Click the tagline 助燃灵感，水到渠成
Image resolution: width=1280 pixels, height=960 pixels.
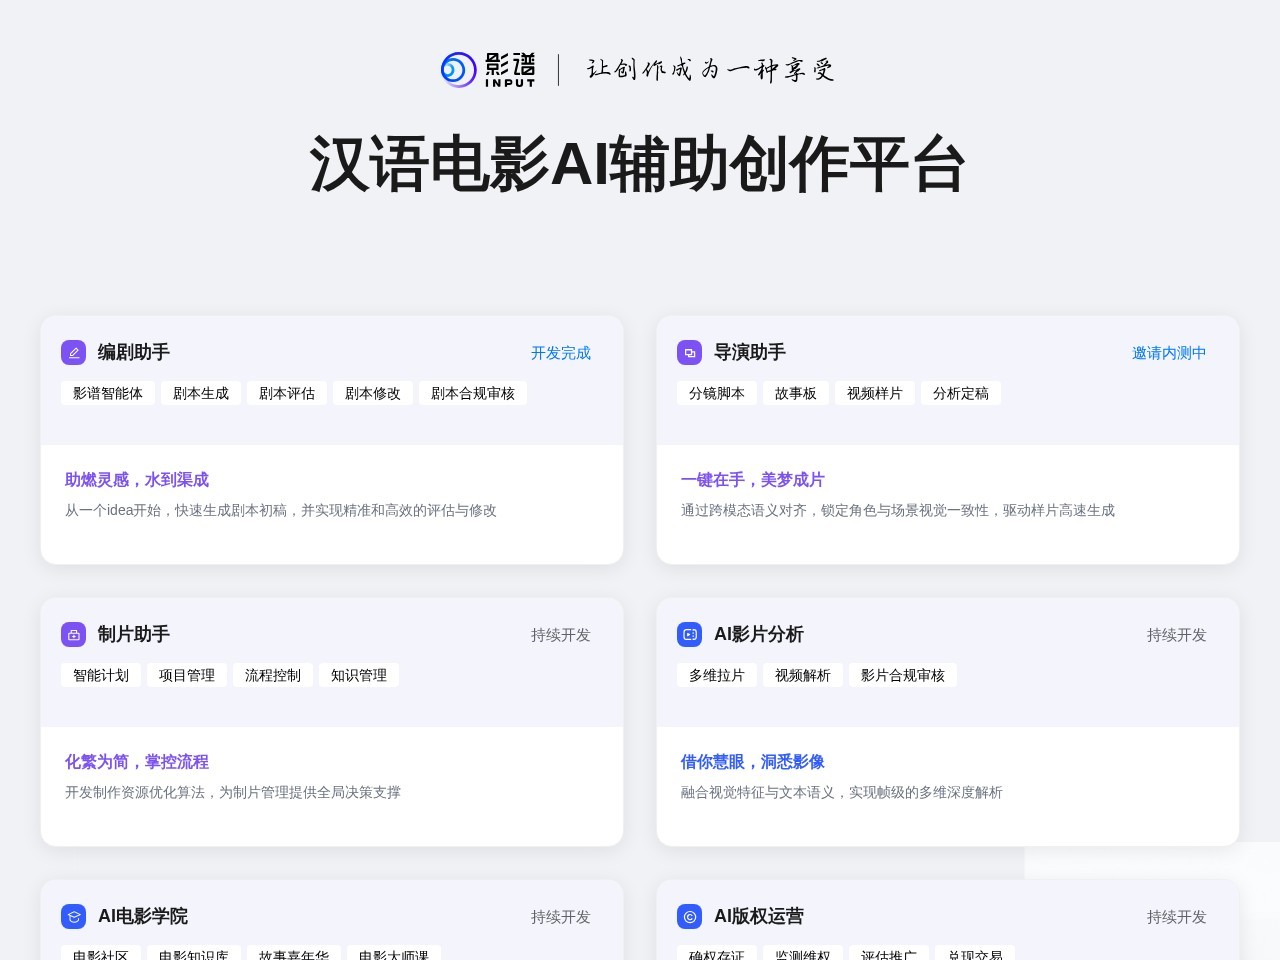click(137, 480)
